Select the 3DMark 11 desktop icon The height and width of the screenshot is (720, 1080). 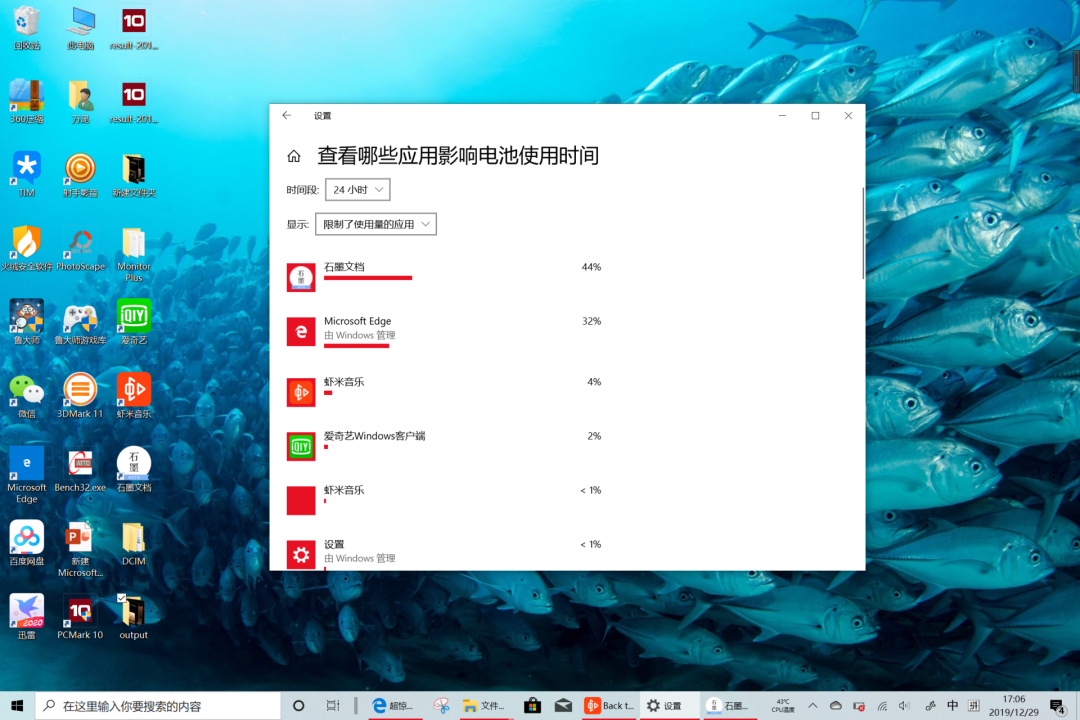coord(80,395)
